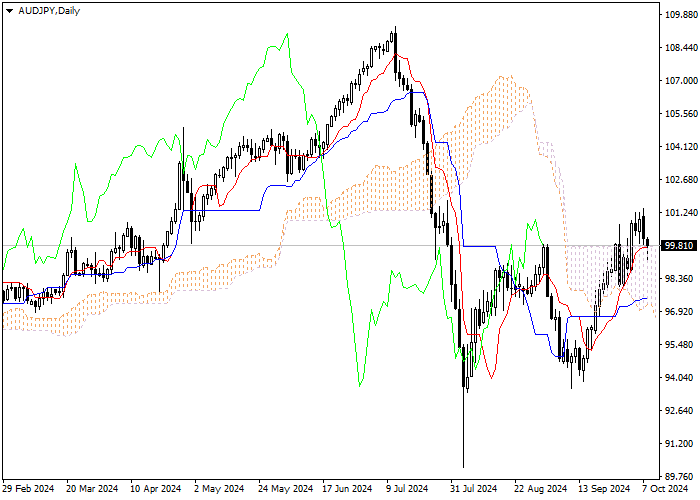Click the 104.120 price scale label
This screenshot has width=700, height=500.
[x=681, y=147]
